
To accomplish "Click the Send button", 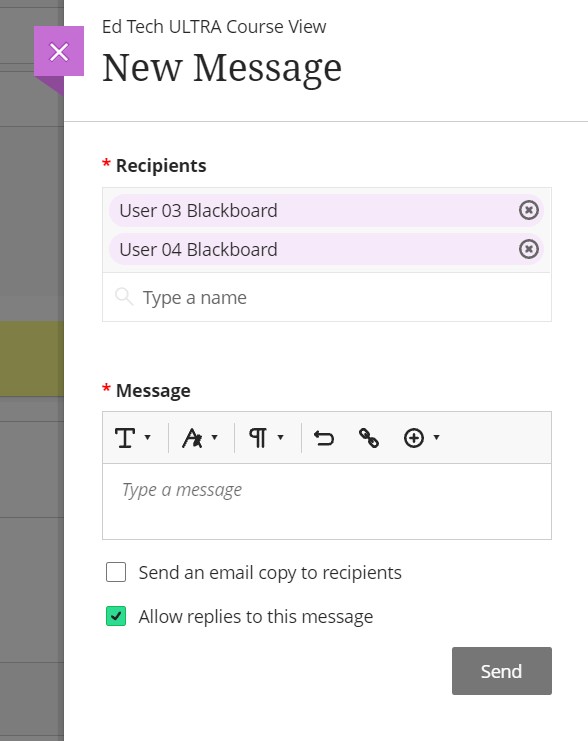I will (502, 671).
